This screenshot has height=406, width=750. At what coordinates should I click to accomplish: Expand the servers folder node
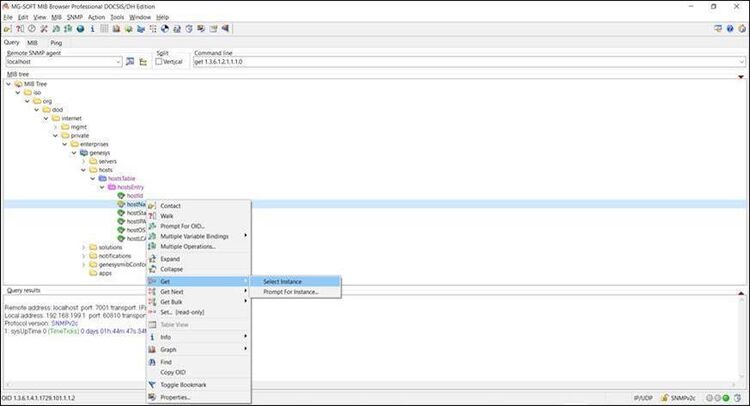[83, 162]
